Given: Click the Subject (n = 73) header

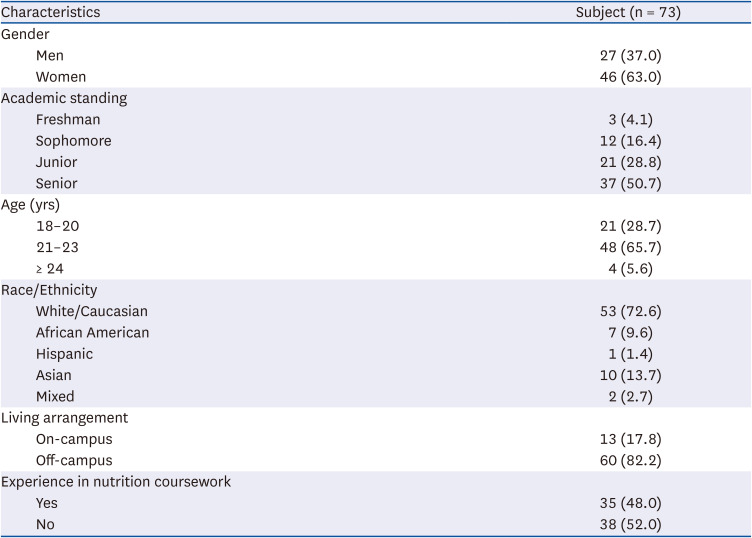Looking at the screenshot, I should coord(629,13).
